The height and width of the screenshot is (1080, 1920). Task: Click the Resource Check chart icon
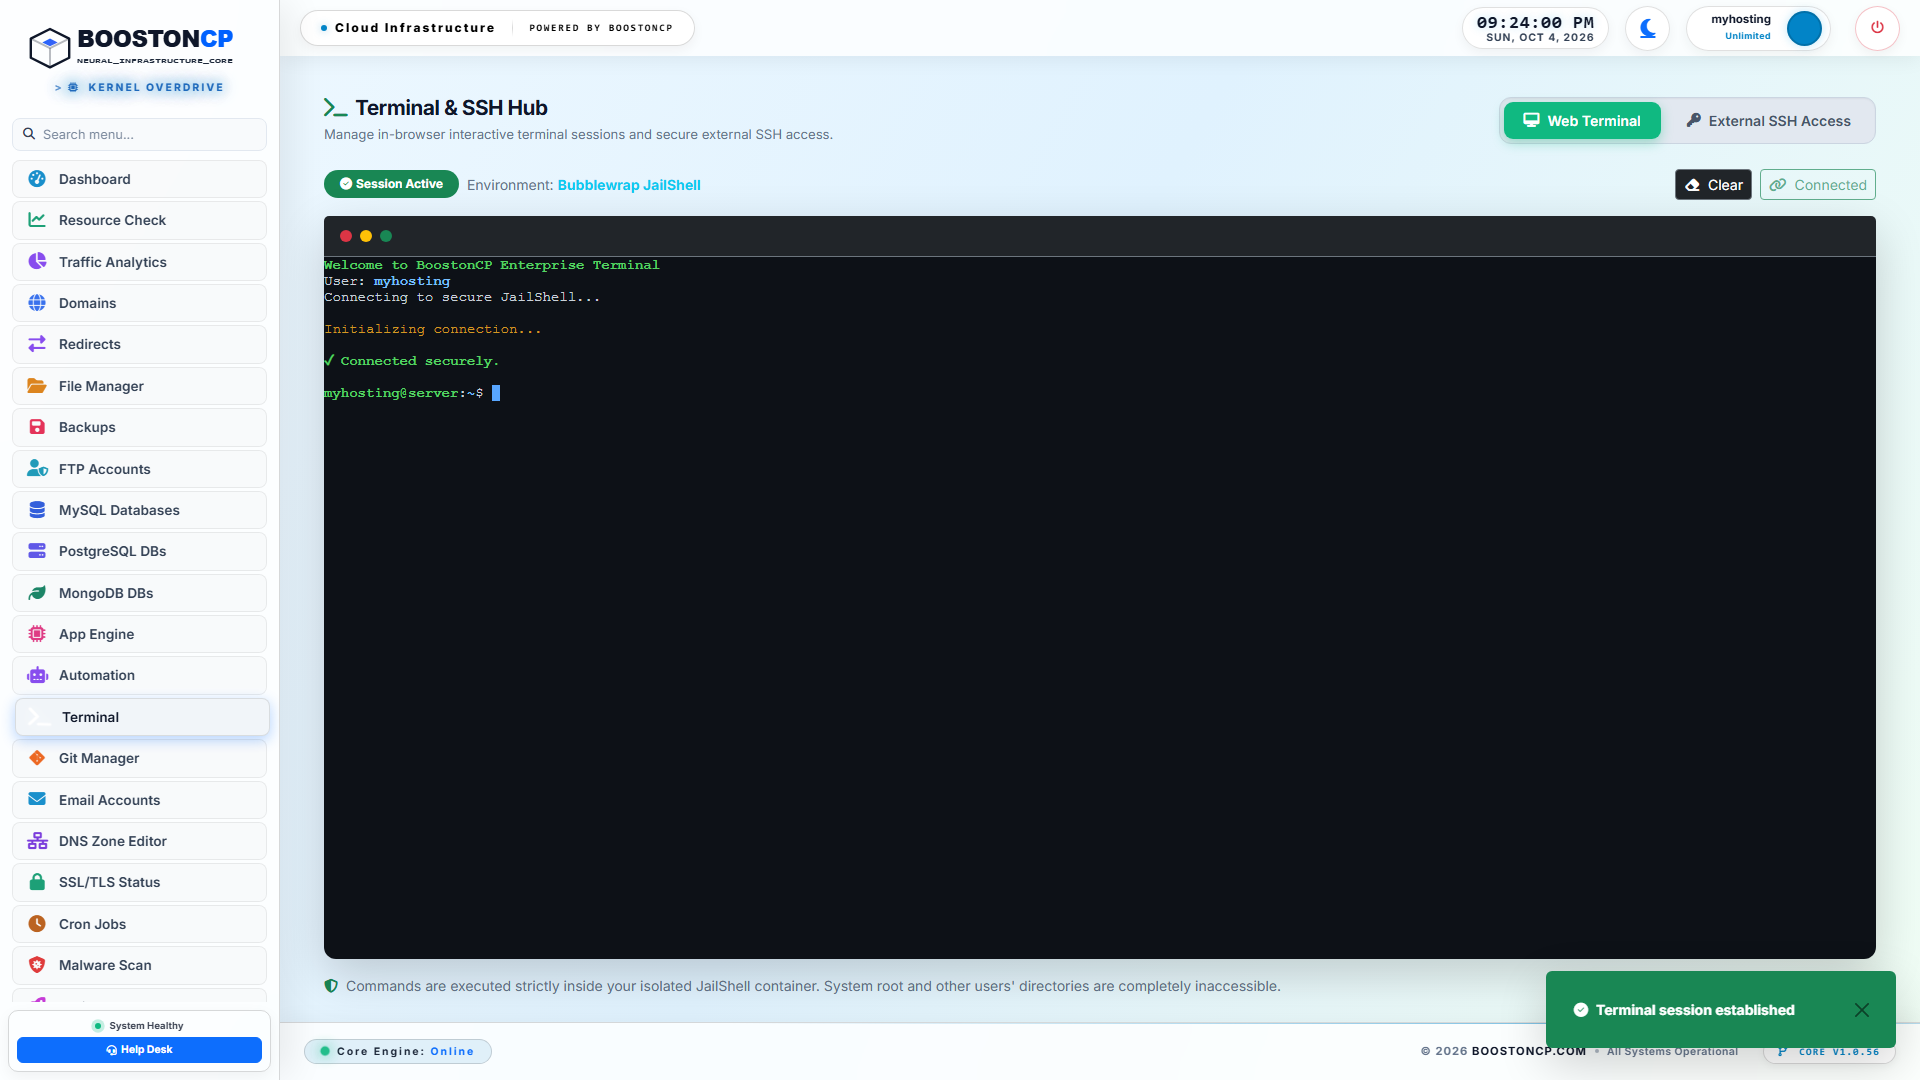pos(37,220)
